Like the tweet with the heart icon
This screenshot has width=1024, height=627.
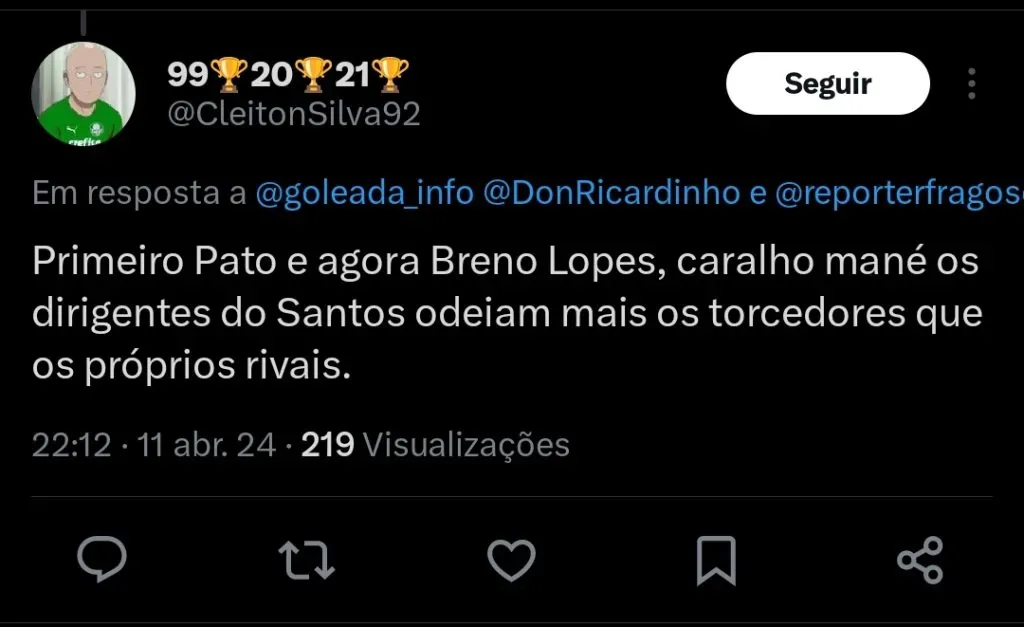[512, 559]
